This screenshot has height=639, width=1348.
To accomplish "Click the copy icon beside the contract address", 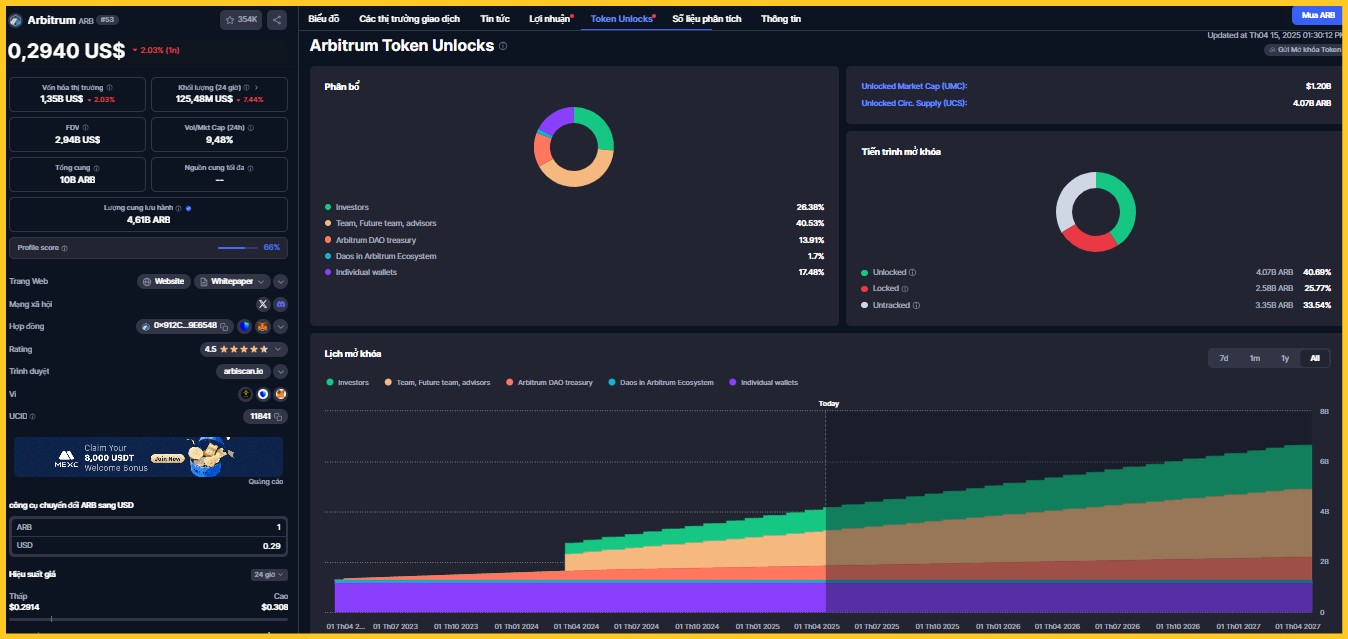I will [x=224, y=328].
